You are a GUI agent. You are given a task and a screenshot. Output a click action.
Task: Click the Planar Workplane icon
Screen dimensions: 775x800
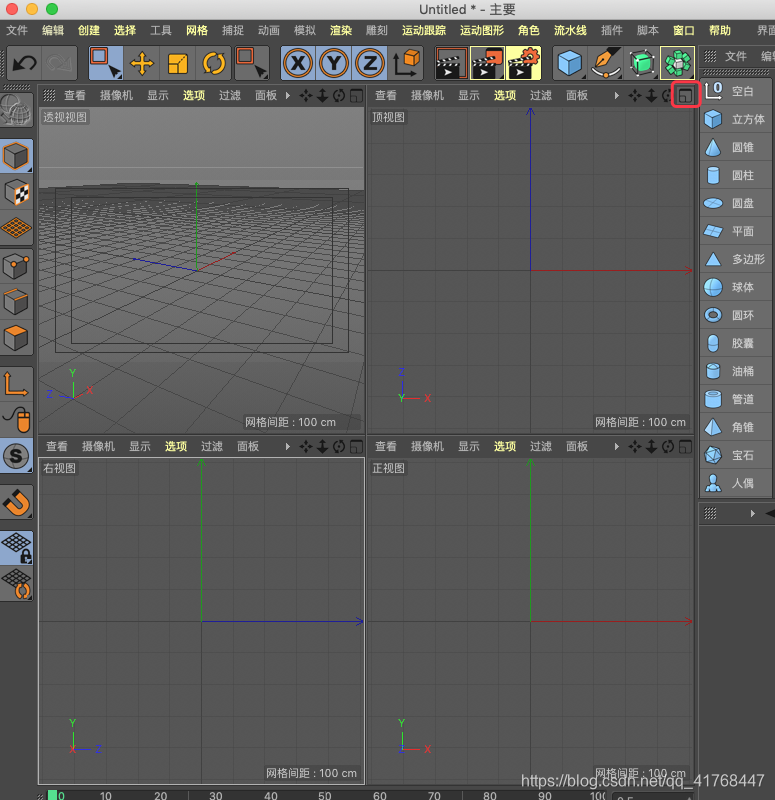(x=16, y=584)
